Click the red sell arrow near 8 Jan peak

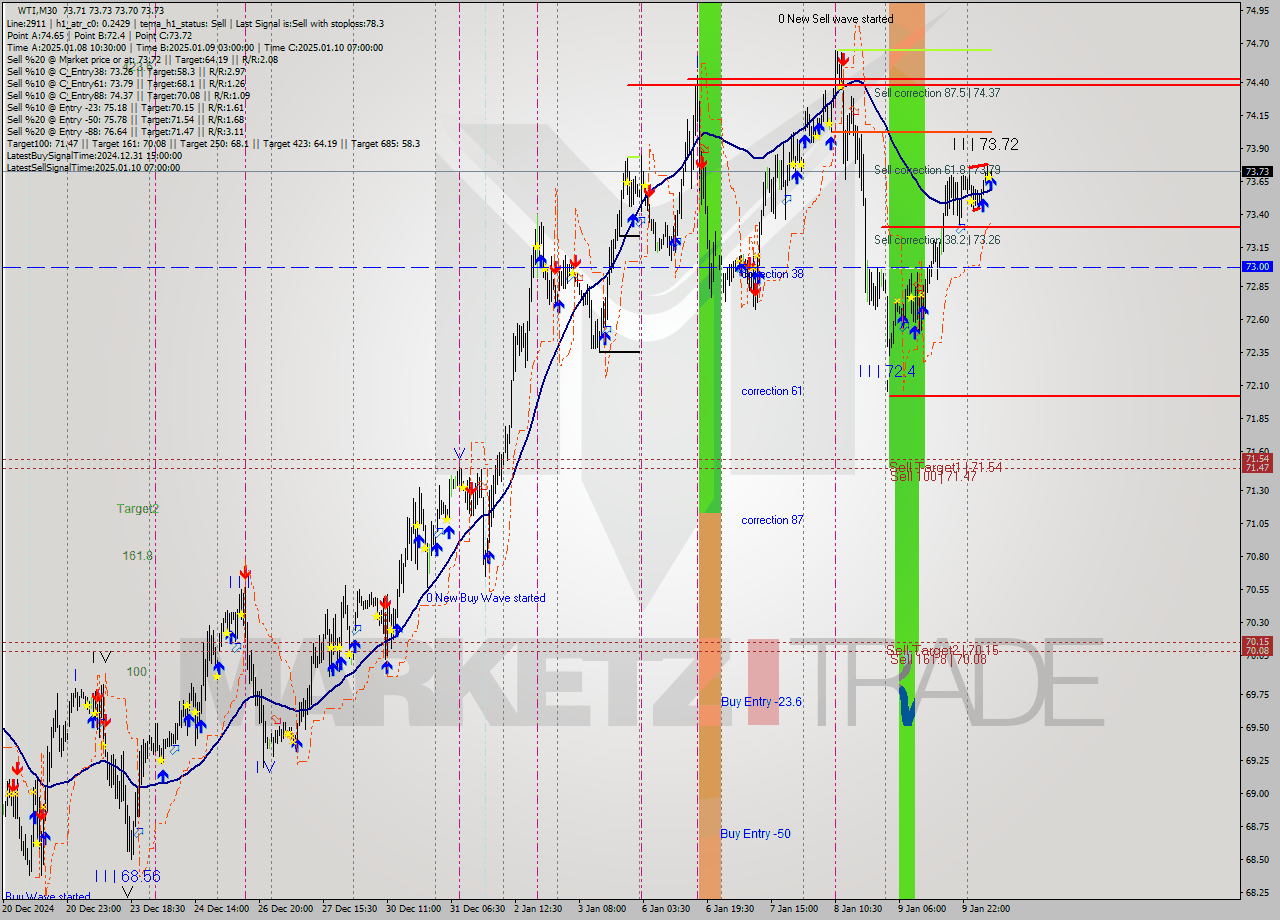pyautogui.click(x=844, y=60)
